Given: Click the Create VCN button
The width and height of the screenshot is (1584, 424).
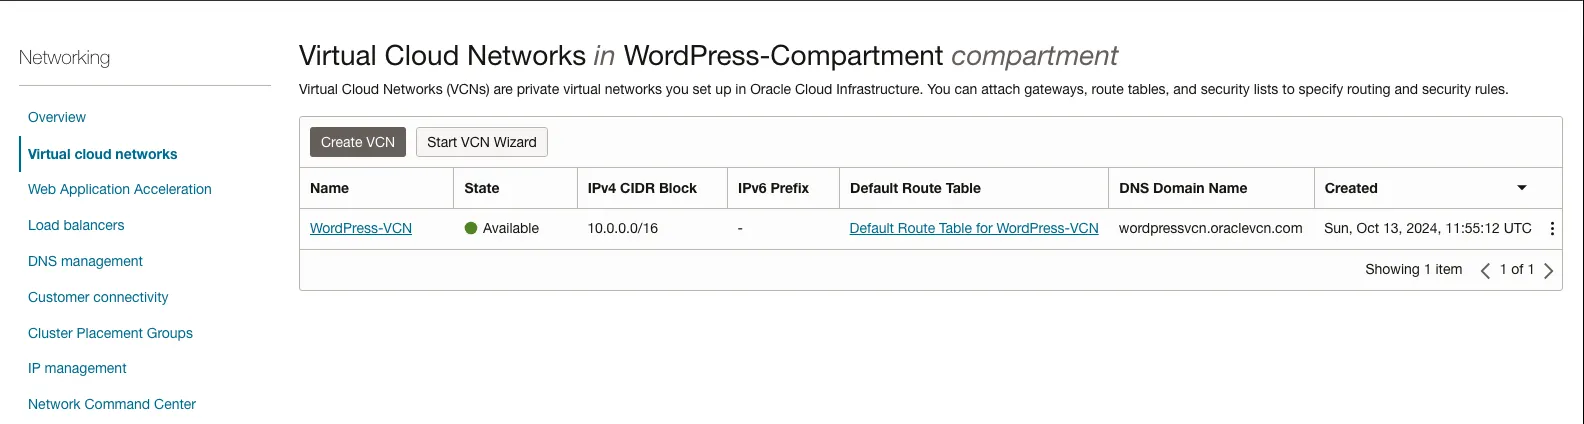Looking at the screenshot, I should pyautogui.click(x=358, y=142).
